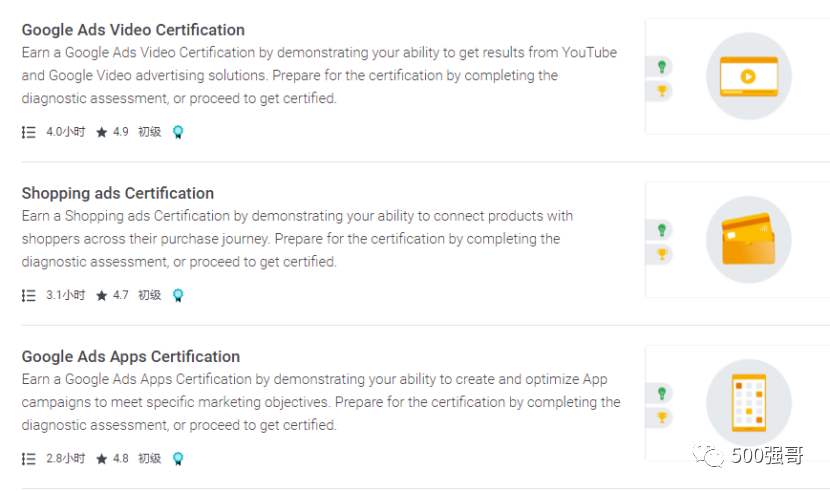The height and width of the screenshot is (491, 830).
Task: Click trophy icon beside the video thumbnail
Action: (x=661, y=91)
